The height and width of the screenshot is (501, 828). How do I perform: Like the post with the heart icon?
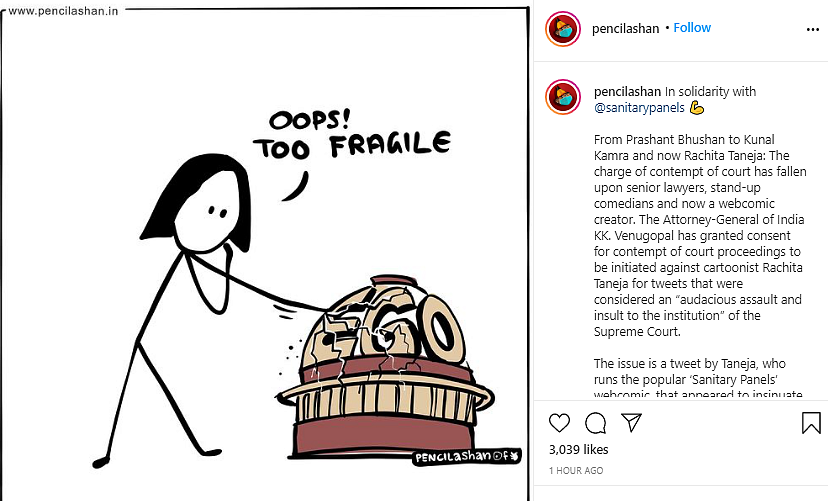[x=559, y=423]
